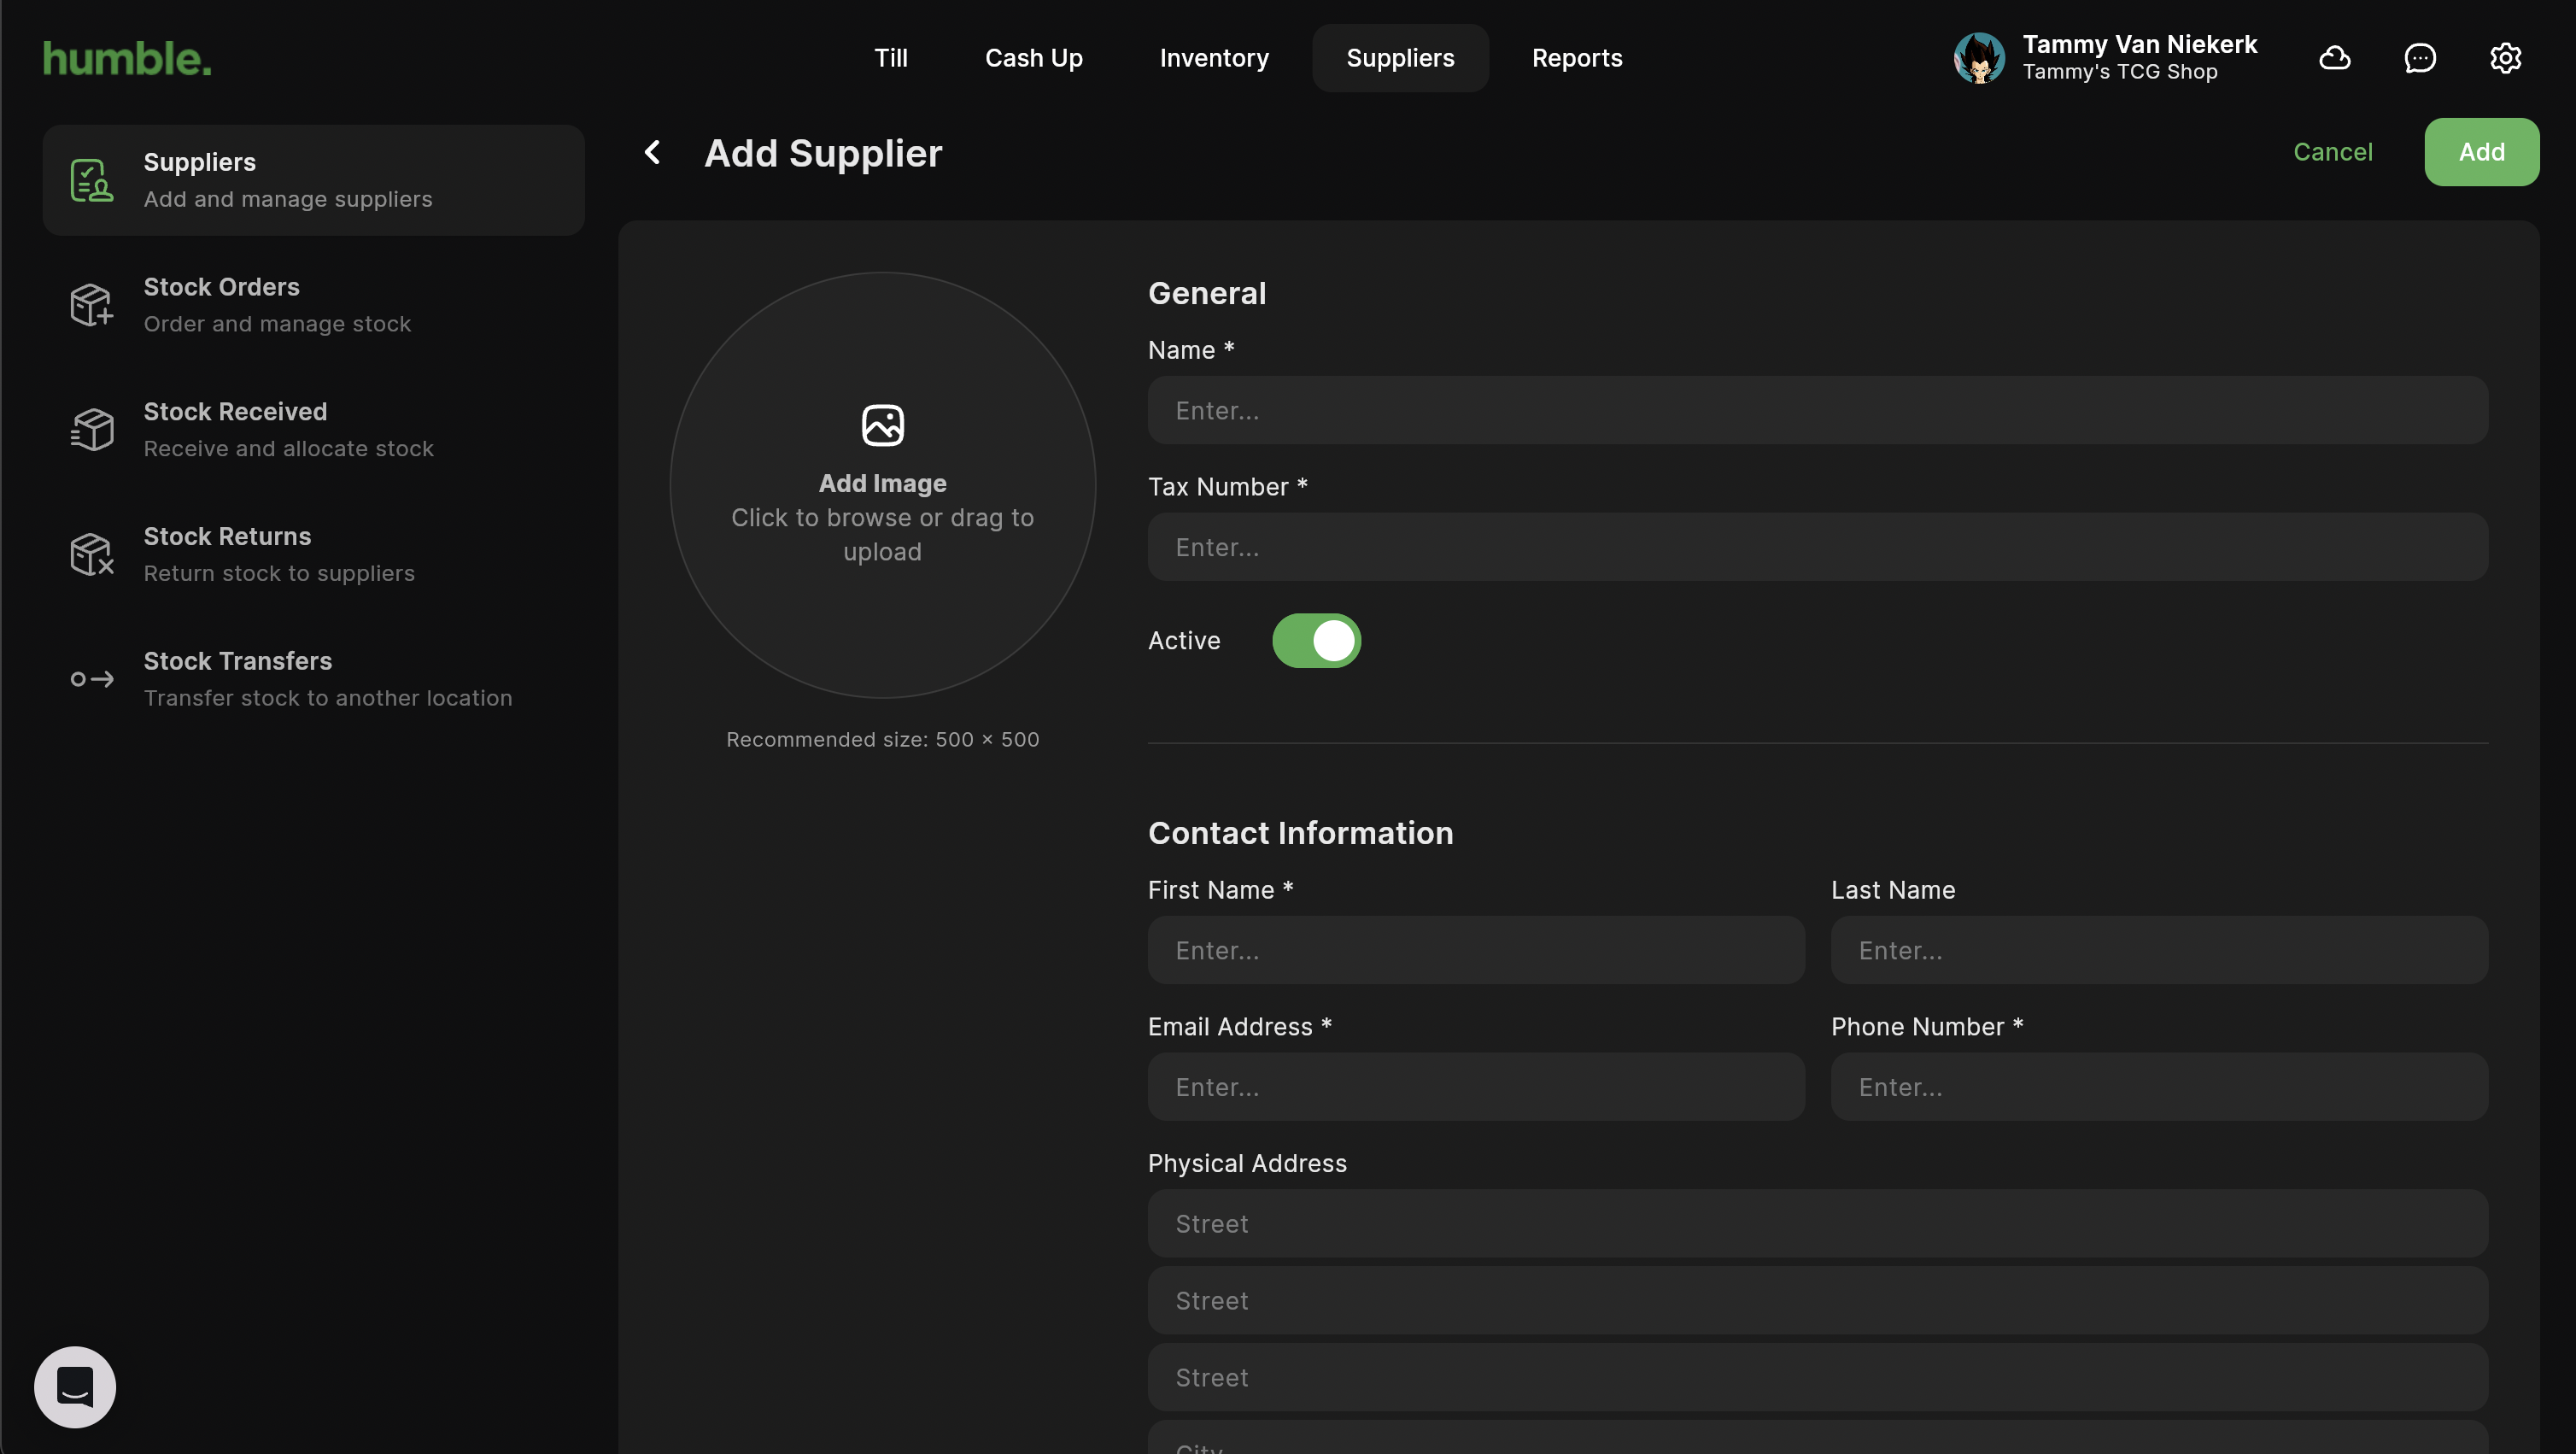
Task: Click the cloud sync icon
Action: coord(2334,58)
